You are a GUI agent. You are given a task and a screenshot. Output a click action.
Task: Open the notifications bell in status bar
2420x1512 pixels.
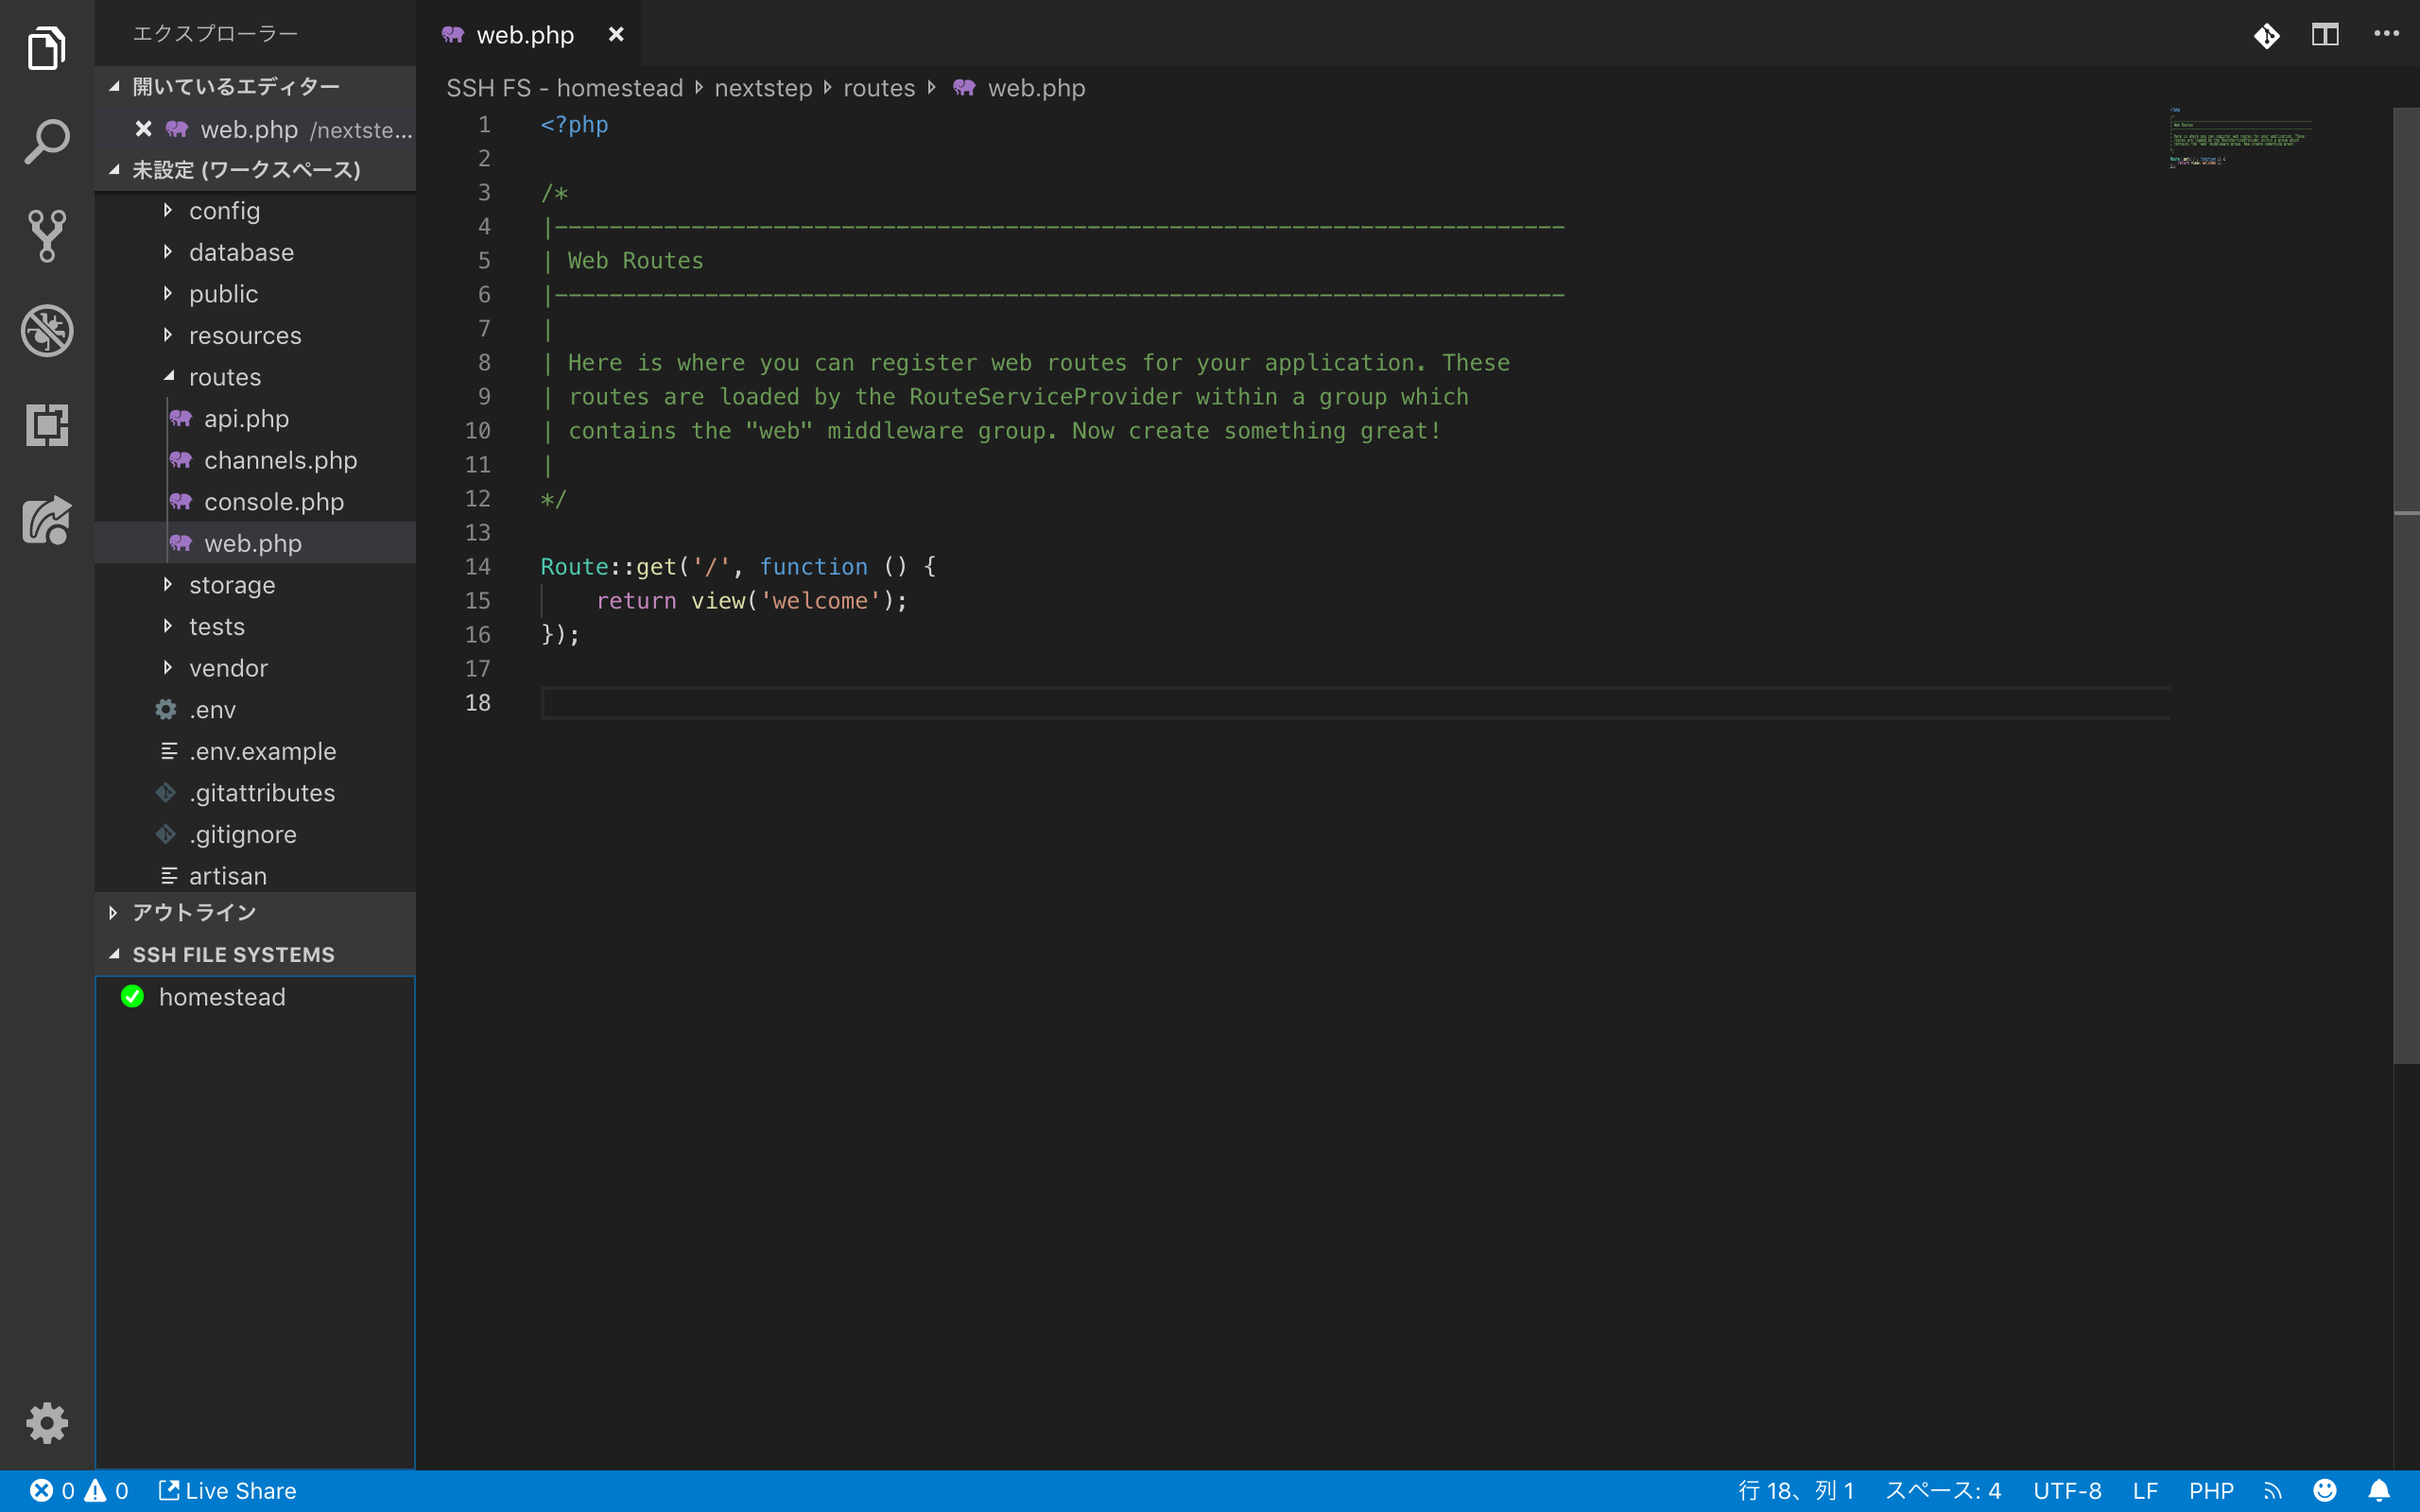click(x=2379, y=1490)
